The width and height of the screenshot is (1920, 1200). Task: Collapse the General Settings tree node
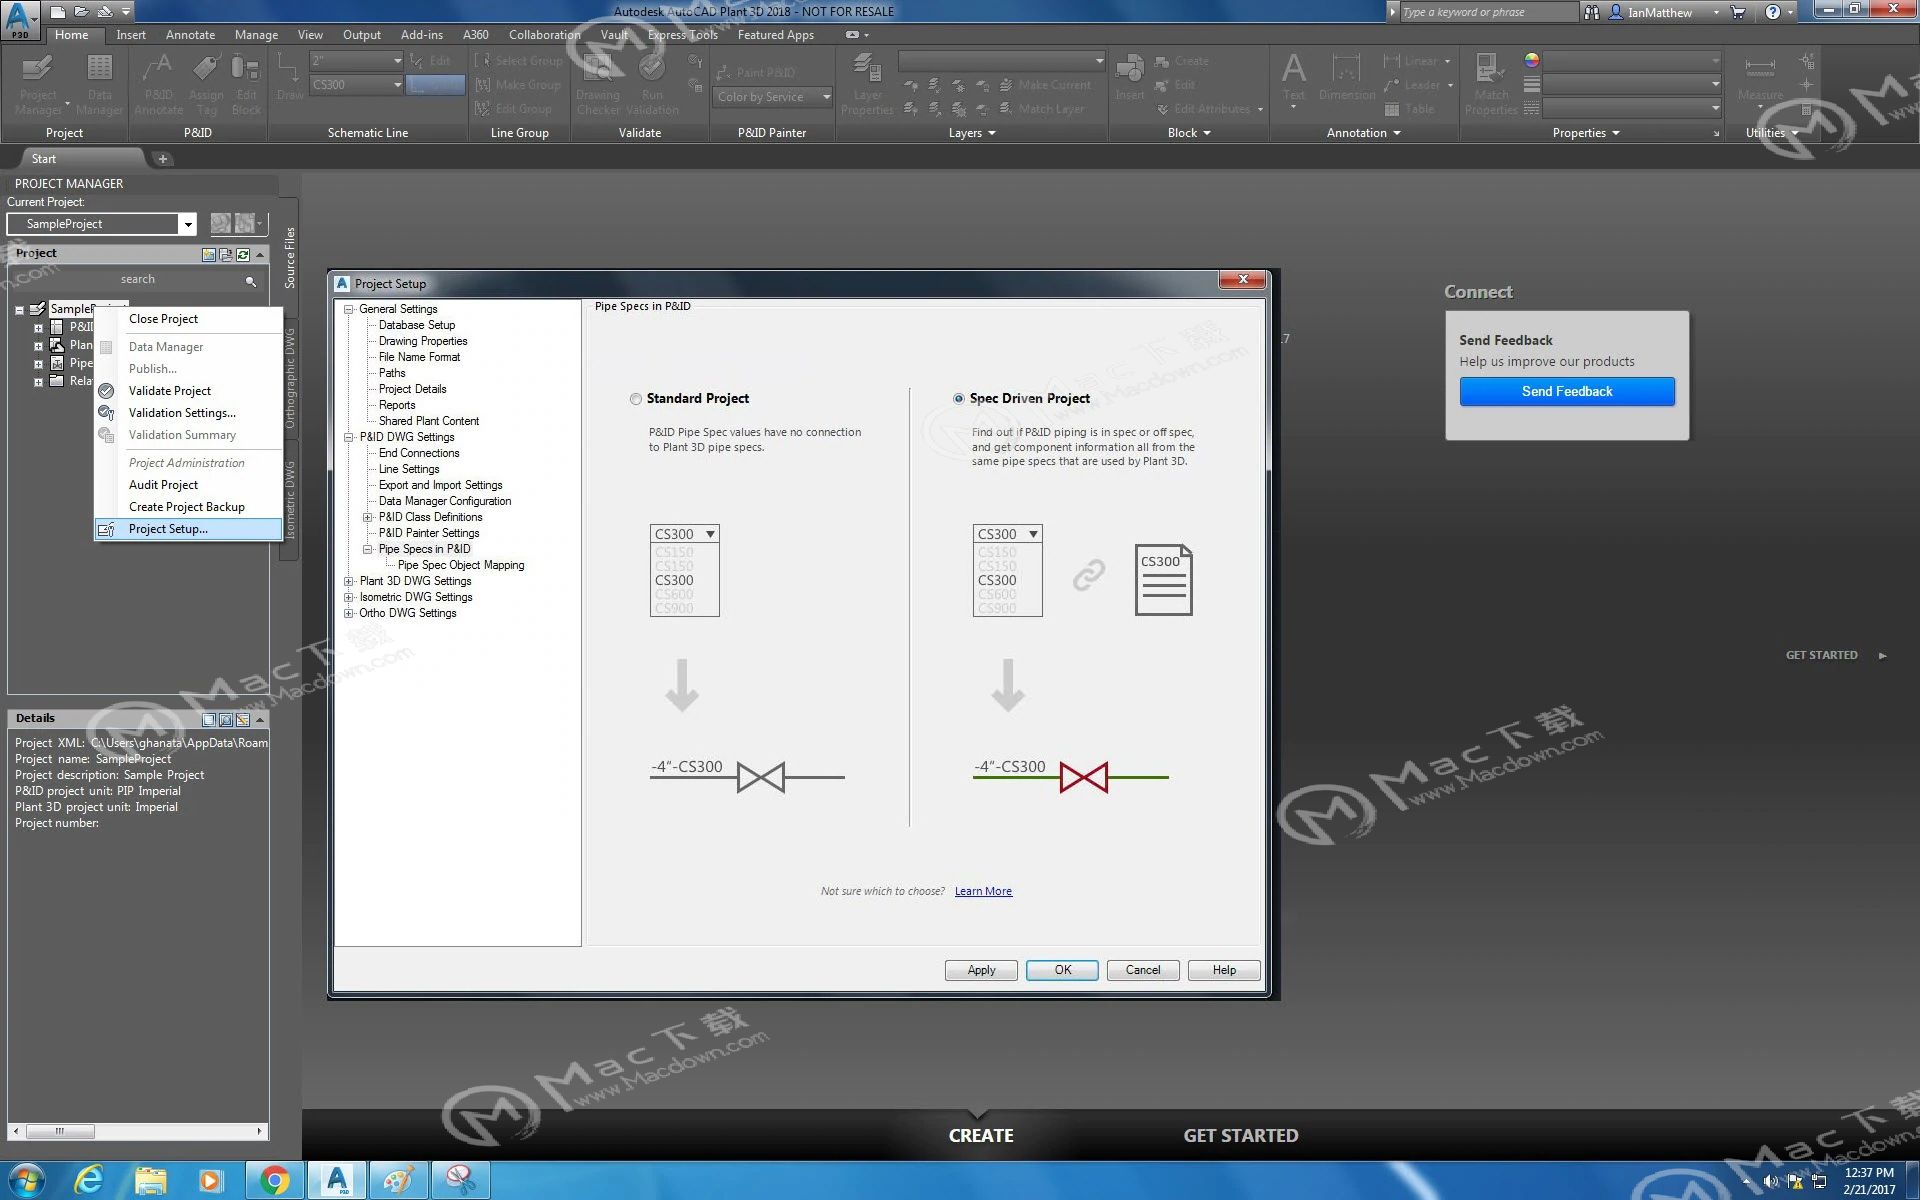click(349, 310)
